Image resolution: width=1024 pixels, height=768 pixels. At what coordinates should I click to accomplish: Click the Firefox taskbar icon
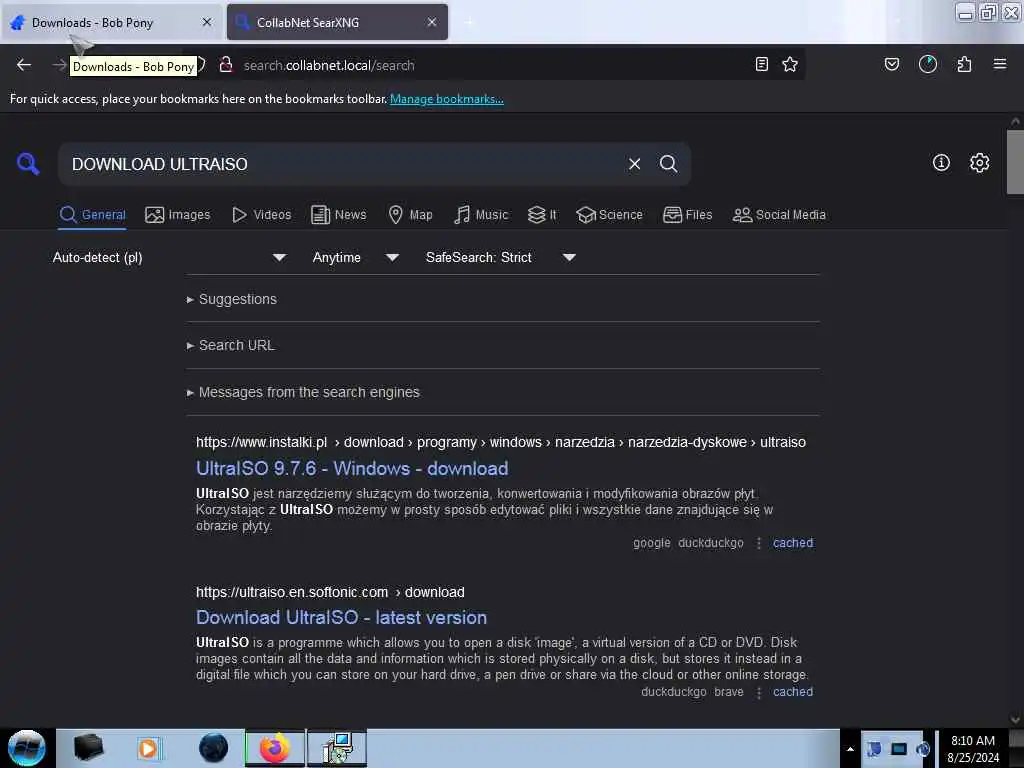pos(274,748)
